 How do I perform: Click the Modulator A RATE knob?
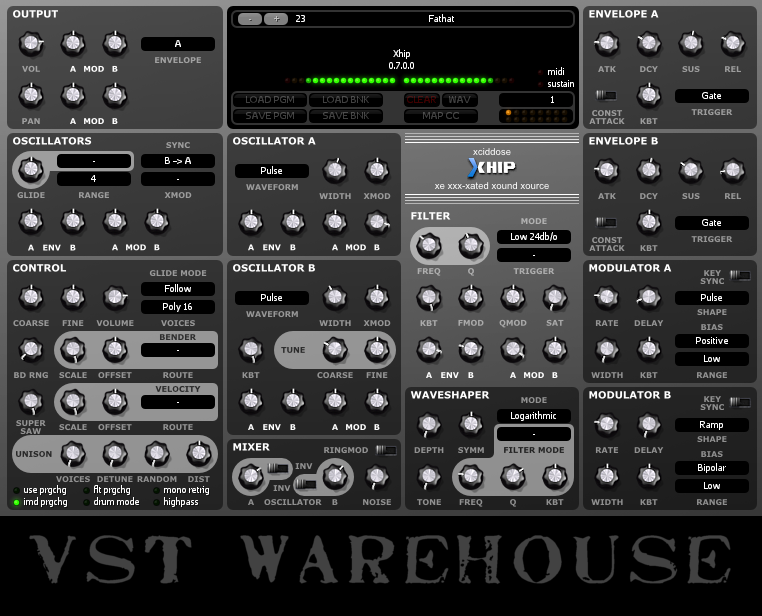click(x=606, y=297)
